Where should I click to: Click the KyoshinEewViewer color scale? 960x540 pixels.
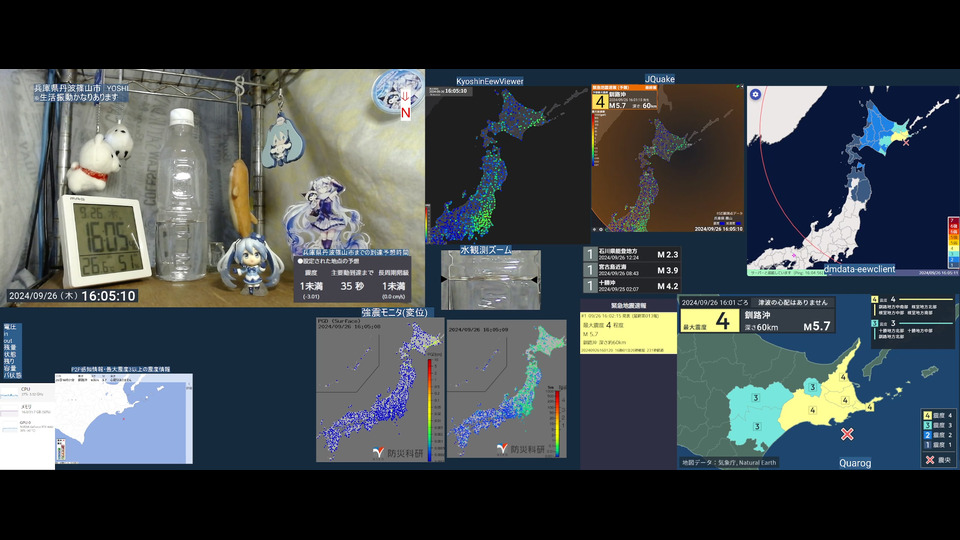(x=427, y=223)
